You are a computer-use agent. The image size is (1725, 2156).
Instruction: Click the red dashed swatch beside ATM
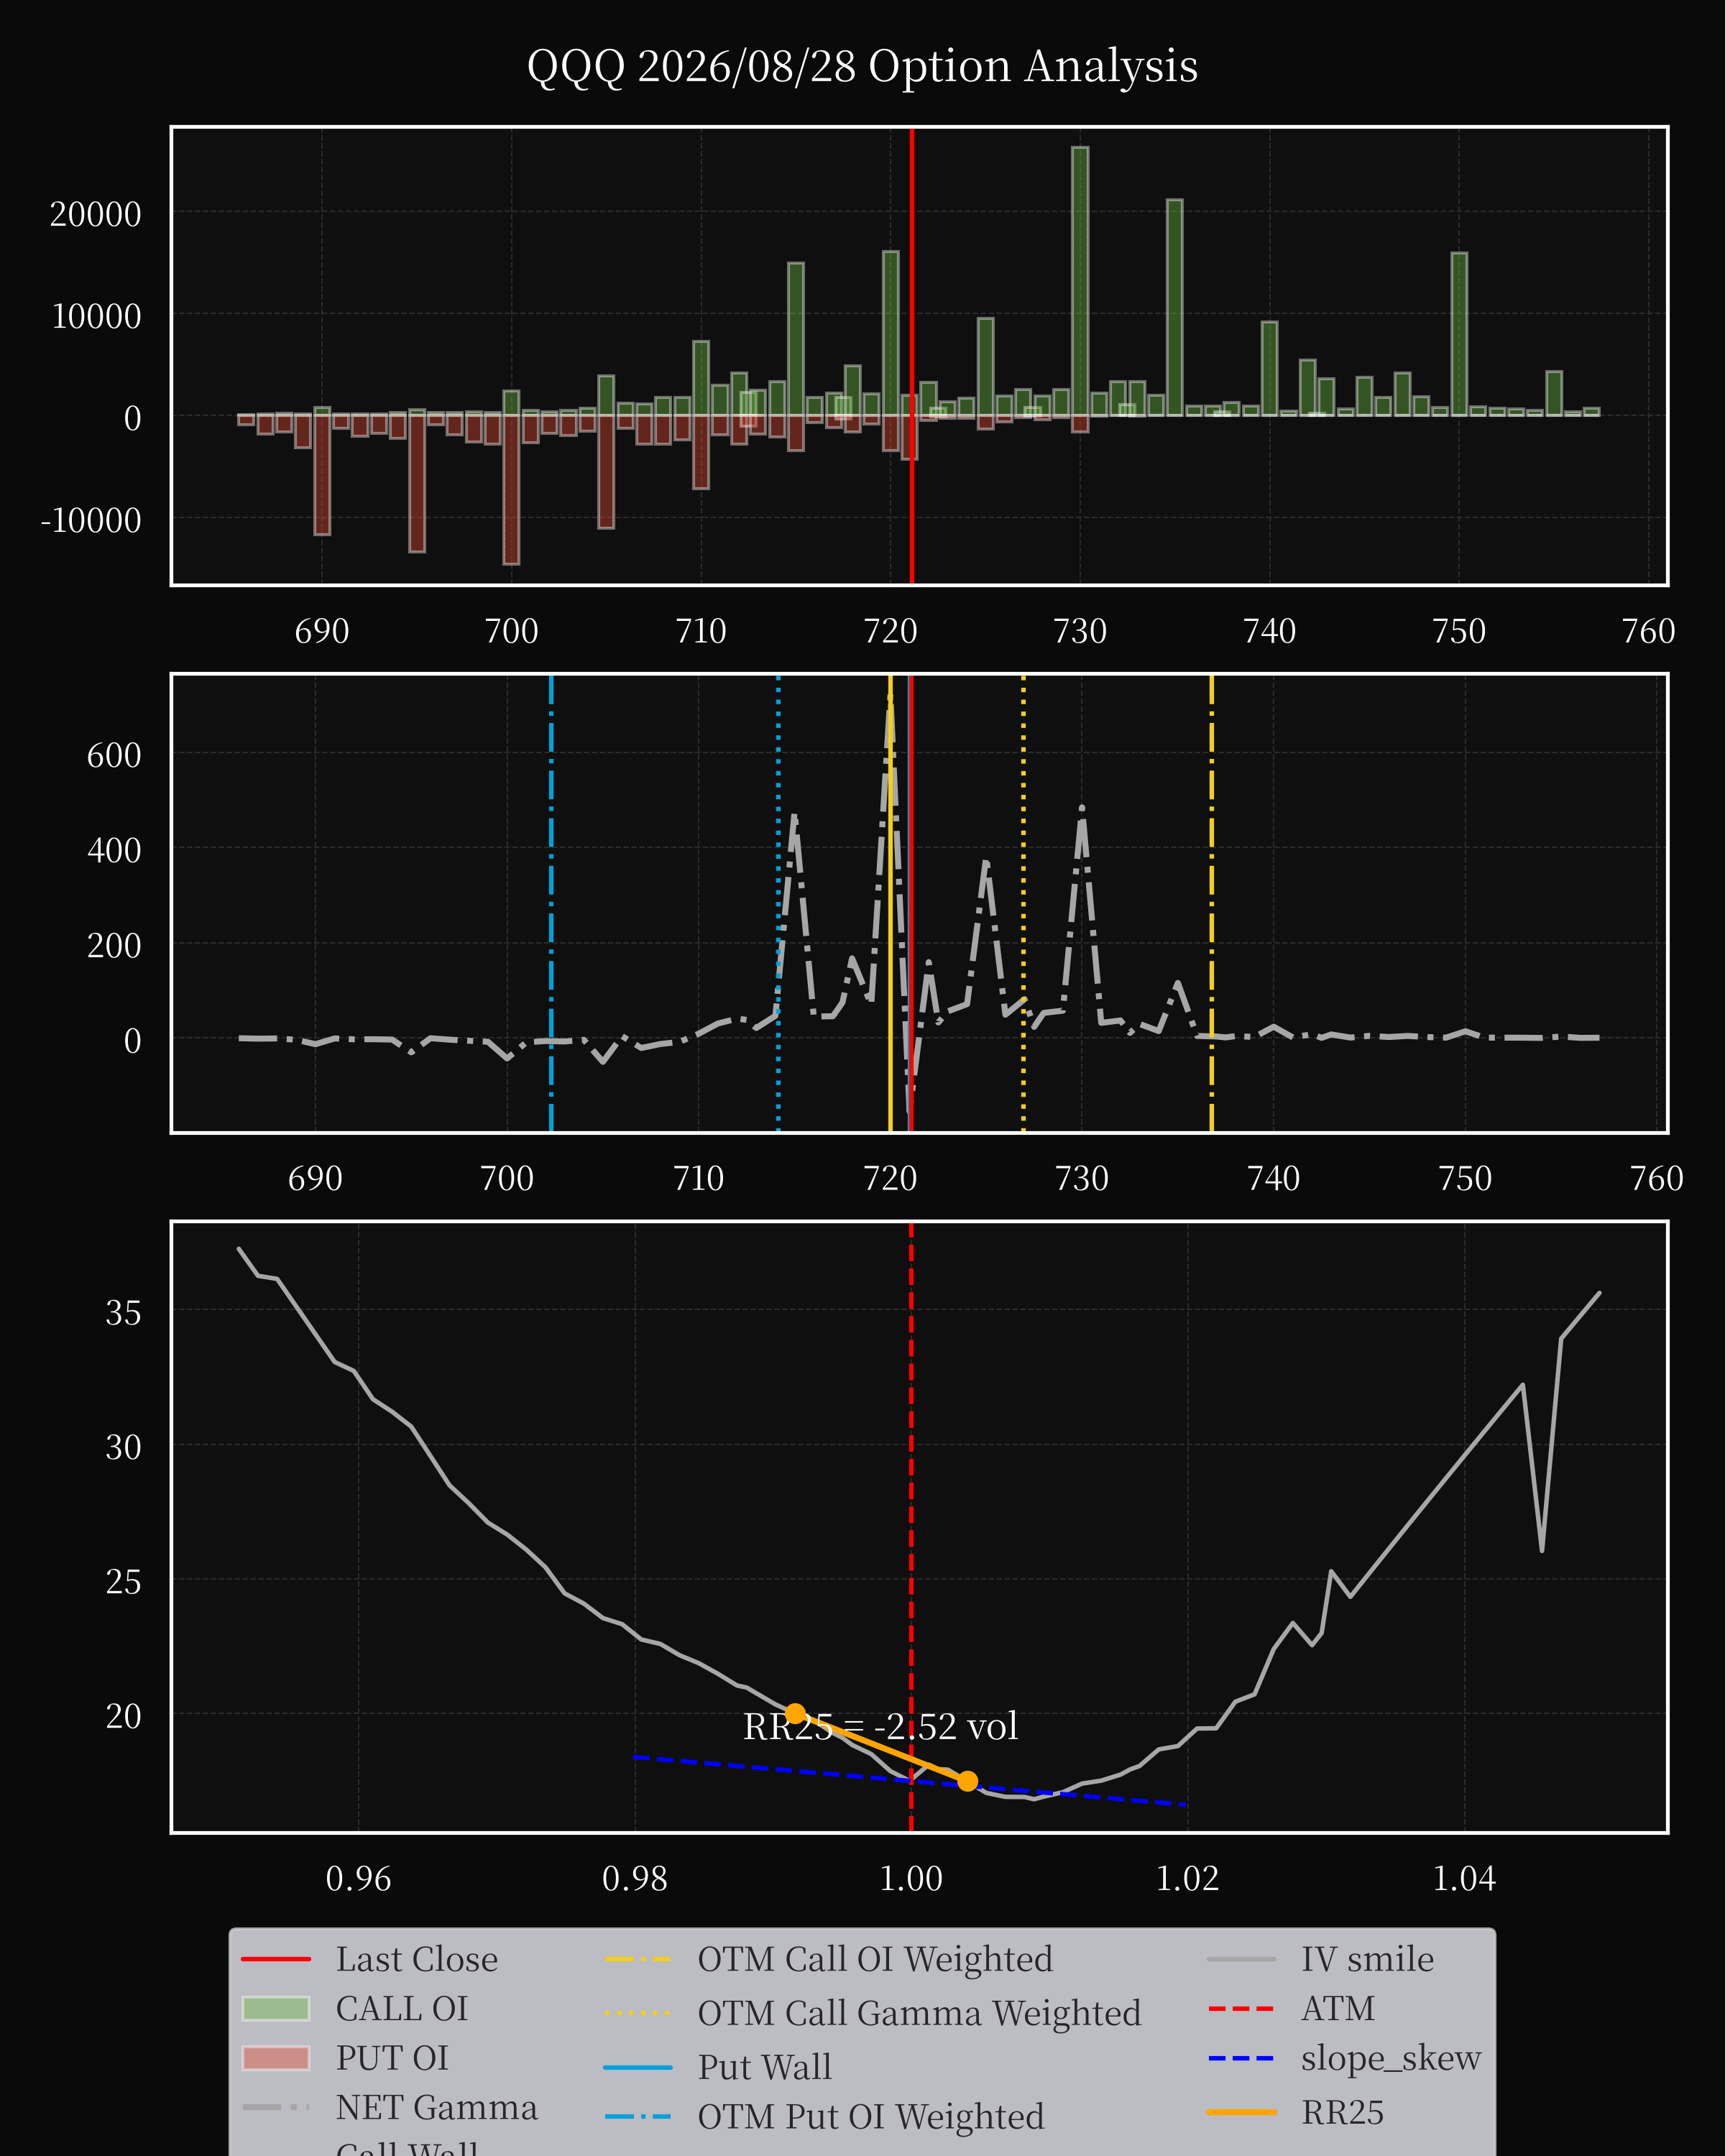point(1242,2009)
